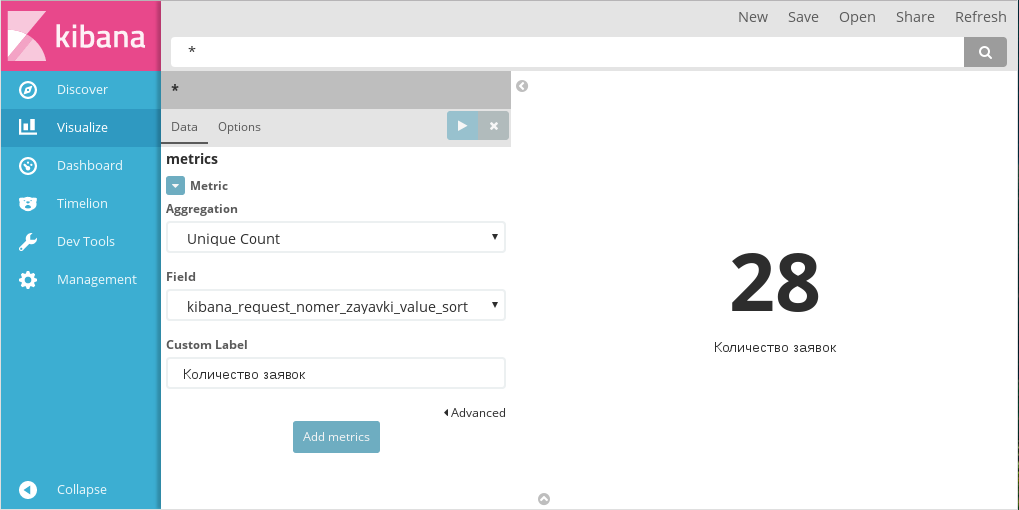Switch to the Options tab
Screen dimensions: 1019x510
239,127
